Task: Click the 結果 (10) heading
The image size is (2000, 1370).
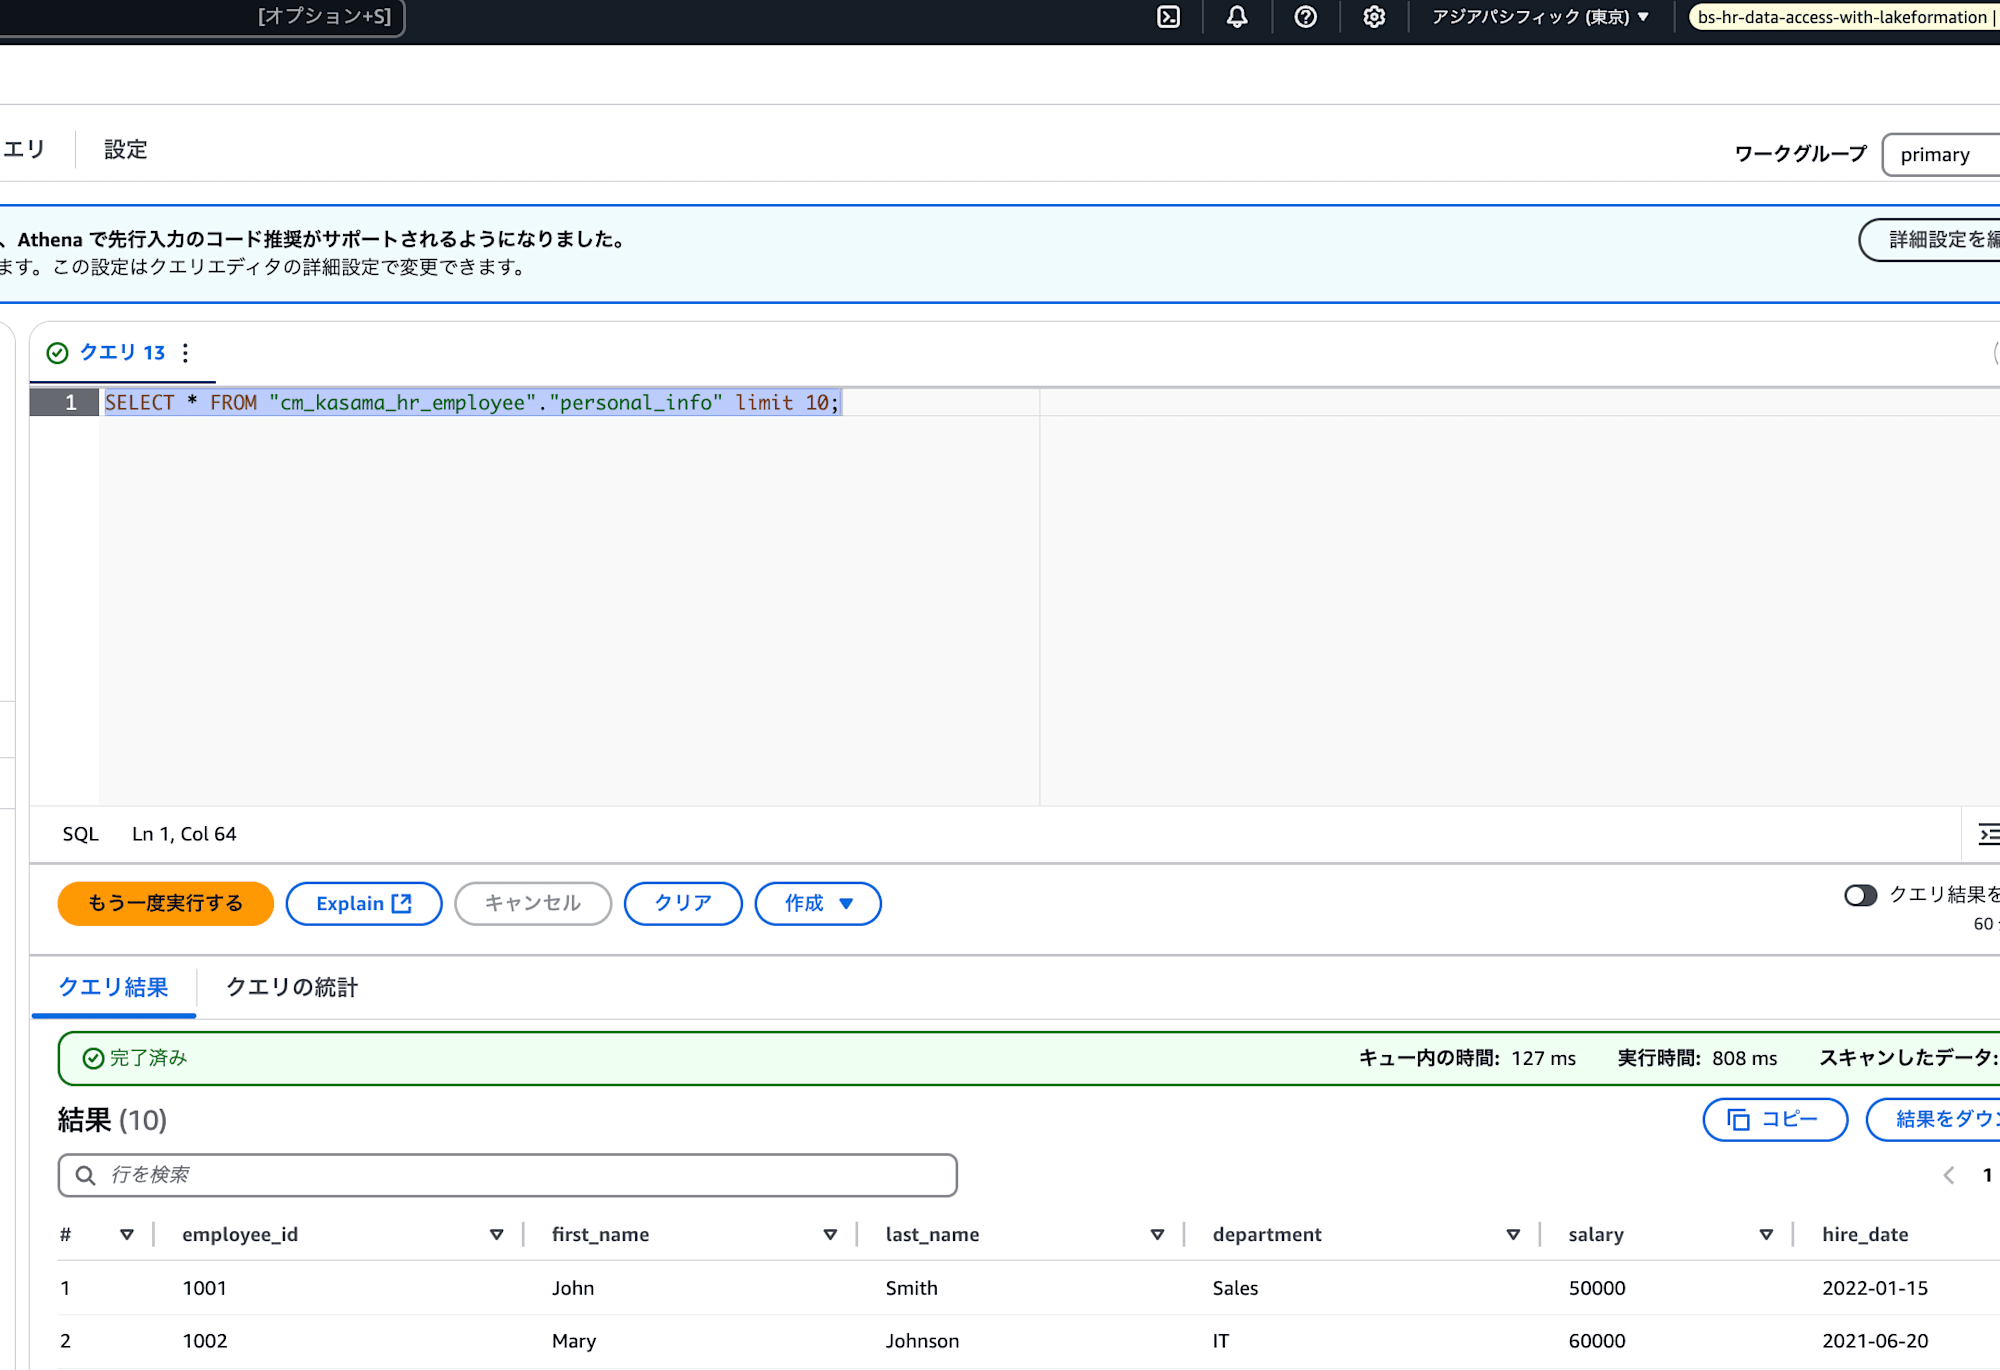Action: (112, 1121)
